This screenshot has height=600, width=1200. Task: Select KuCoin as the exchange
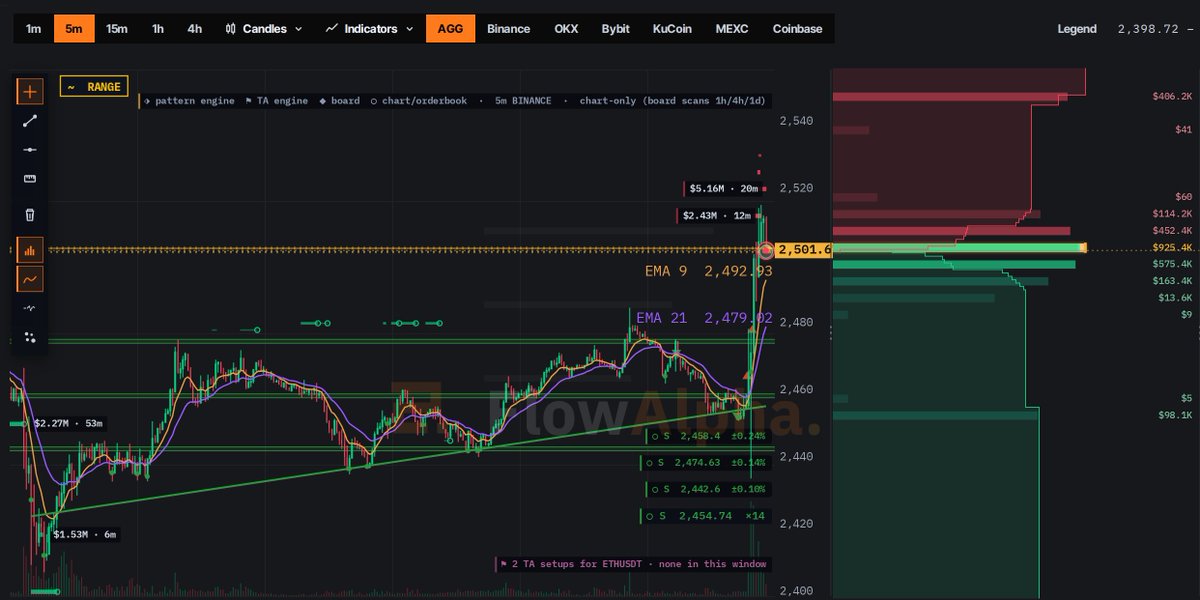[x=673, y=29]
